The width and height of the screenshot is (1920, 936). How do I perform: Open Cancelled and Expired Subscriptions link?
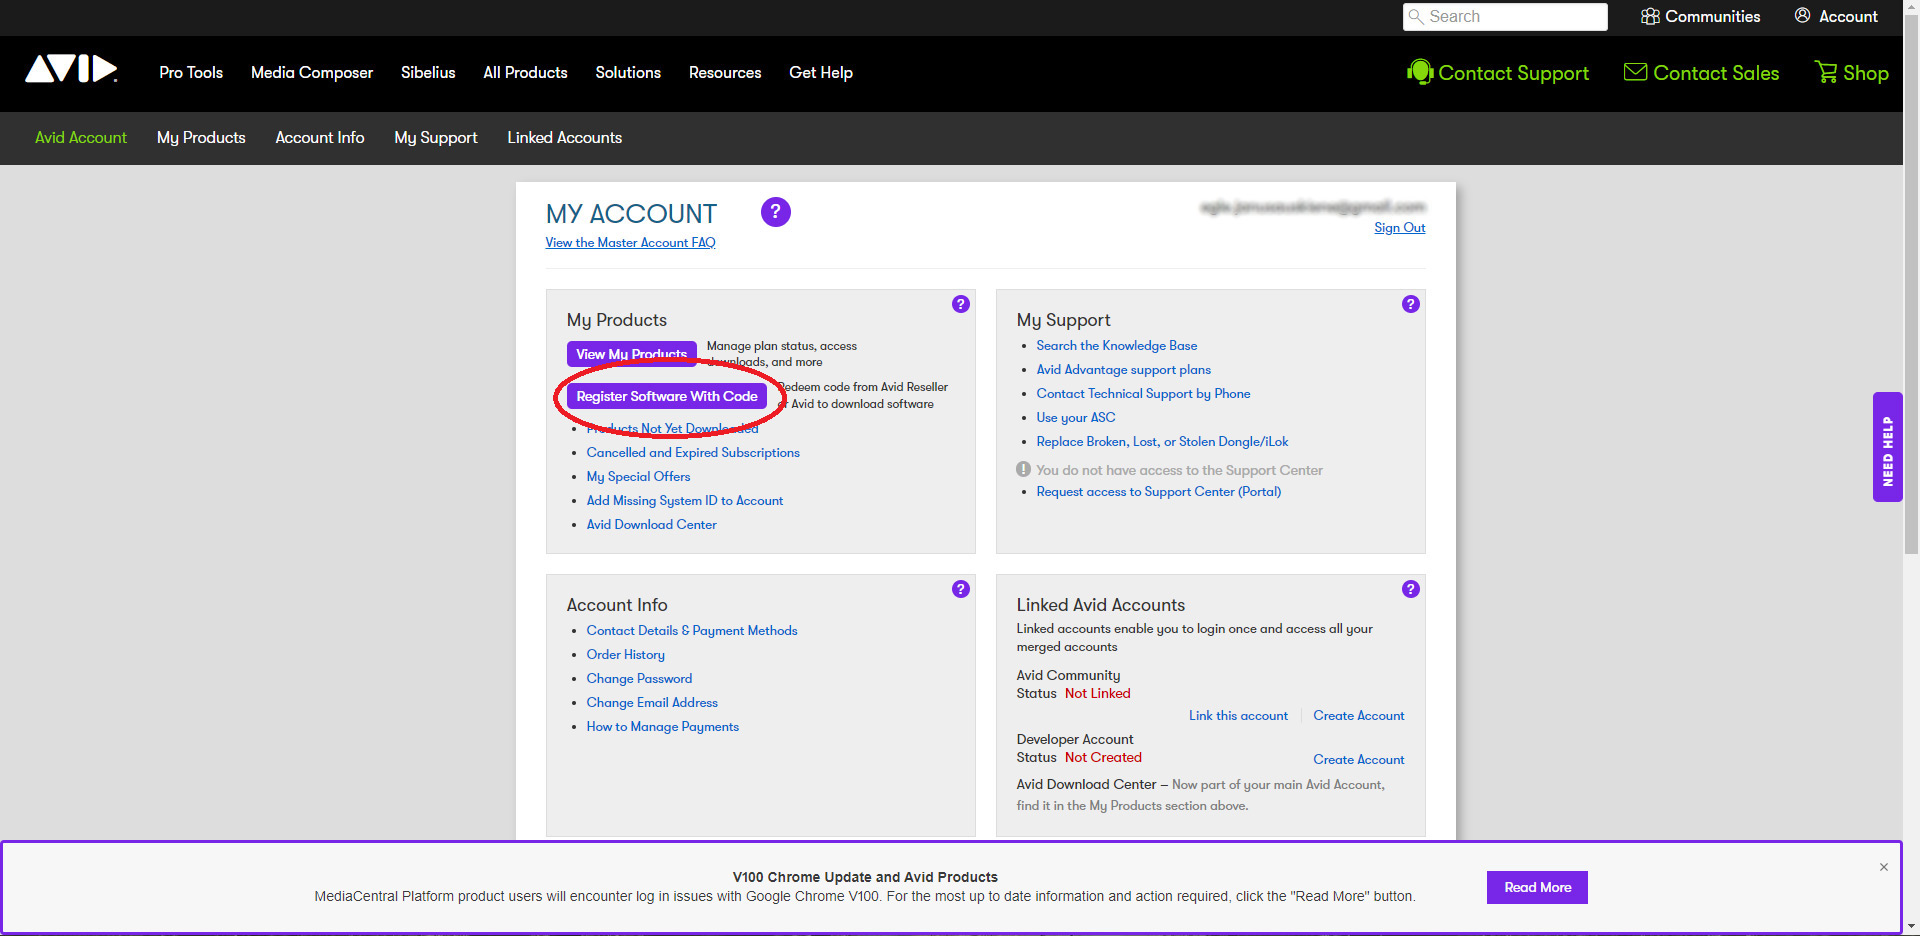point(693,453)
